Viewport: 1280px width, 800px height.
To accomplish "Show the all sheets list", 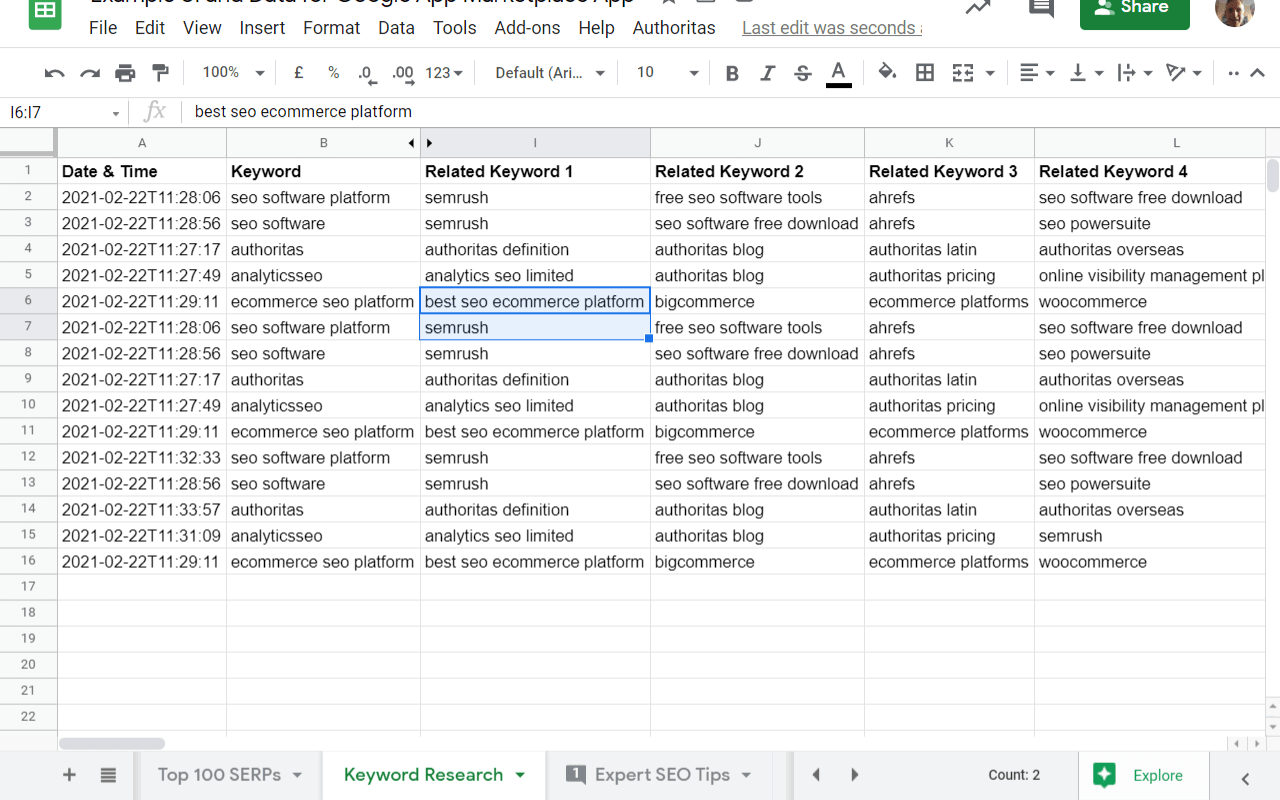I will [108, 775].
